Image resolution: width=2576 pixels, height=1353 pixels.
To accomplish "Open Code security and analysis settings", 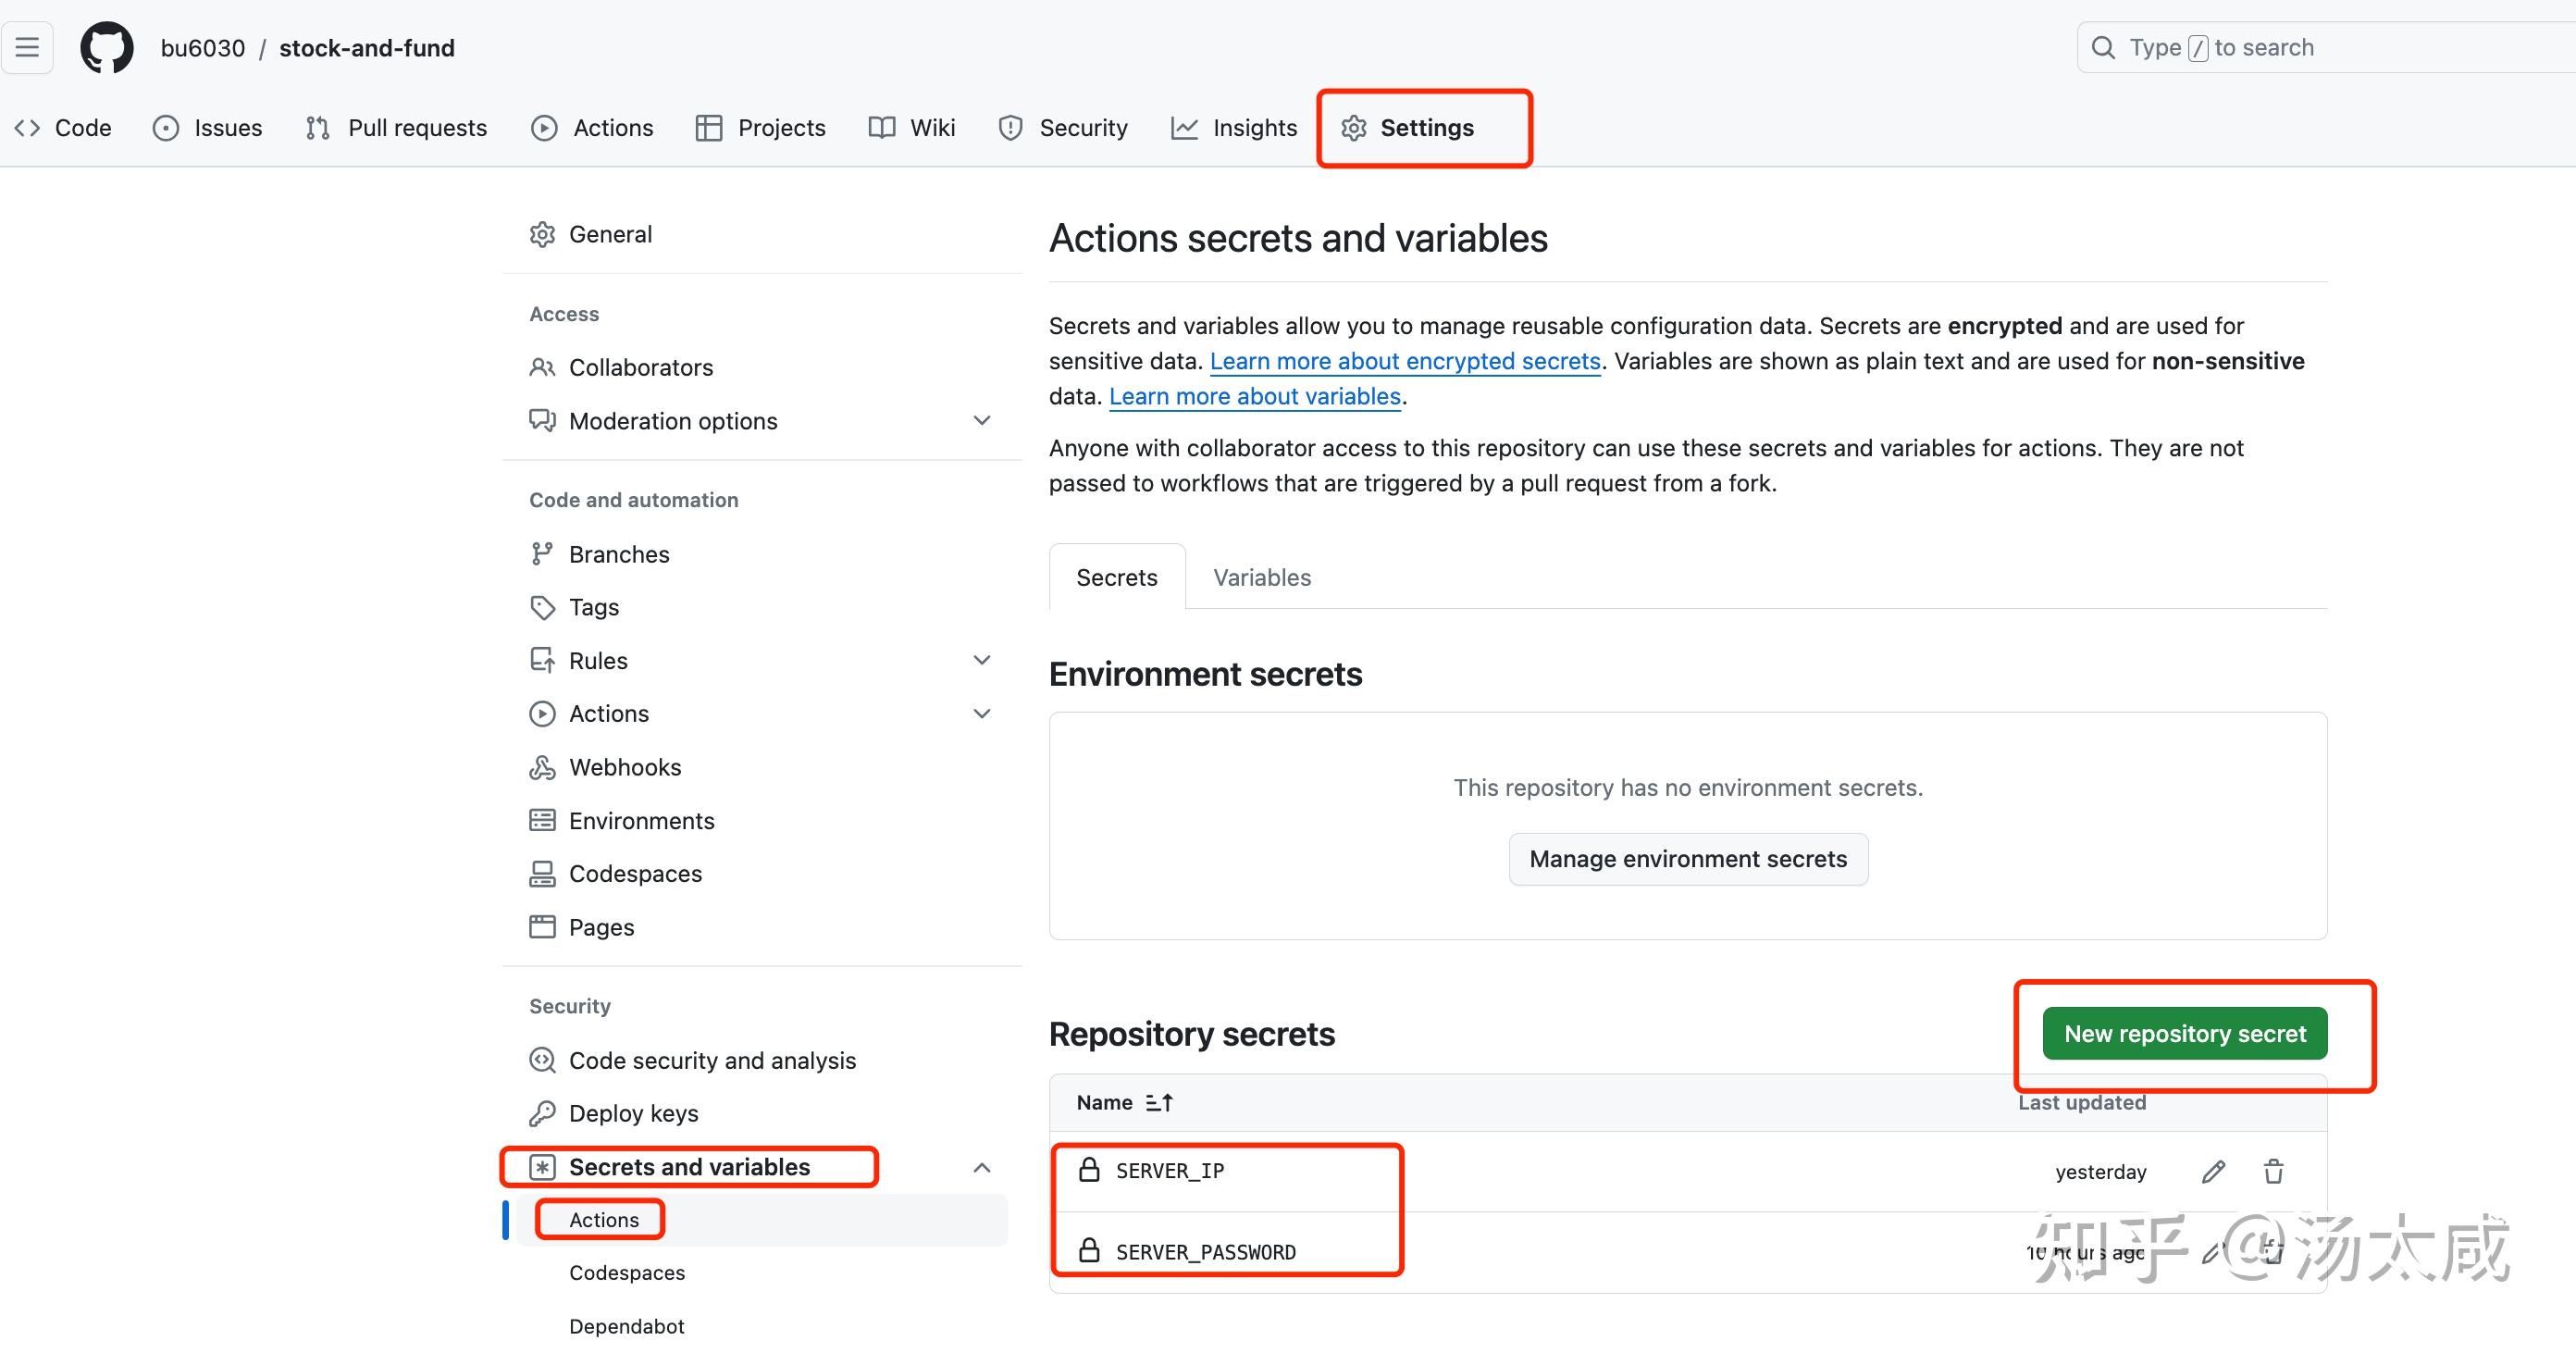I will pos(712,1060).
